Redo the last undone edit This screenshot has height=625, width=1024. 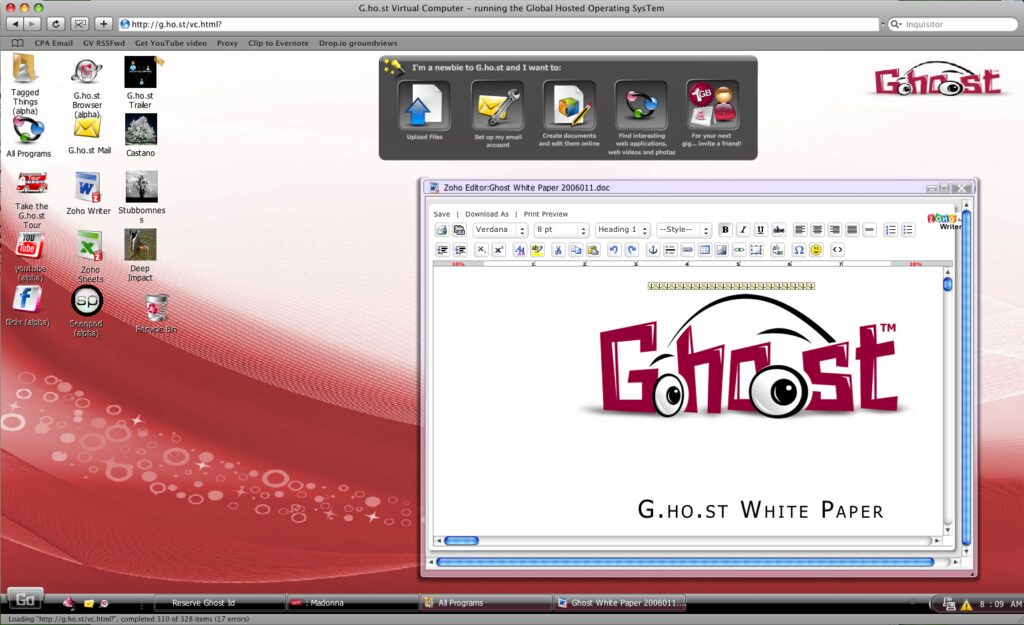(632, 249)
